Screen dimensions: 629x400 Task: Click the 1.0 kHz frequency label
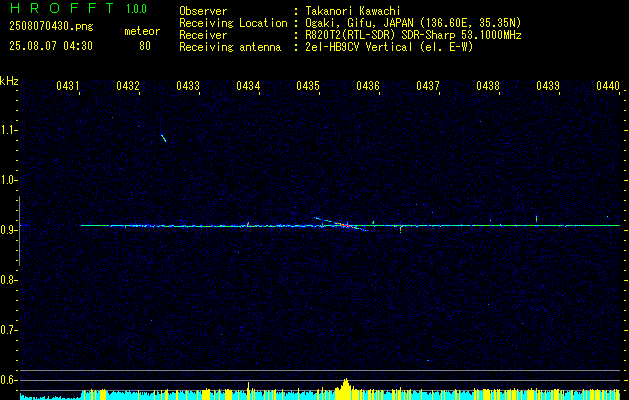pyautogui.click(x=8, y=181)
